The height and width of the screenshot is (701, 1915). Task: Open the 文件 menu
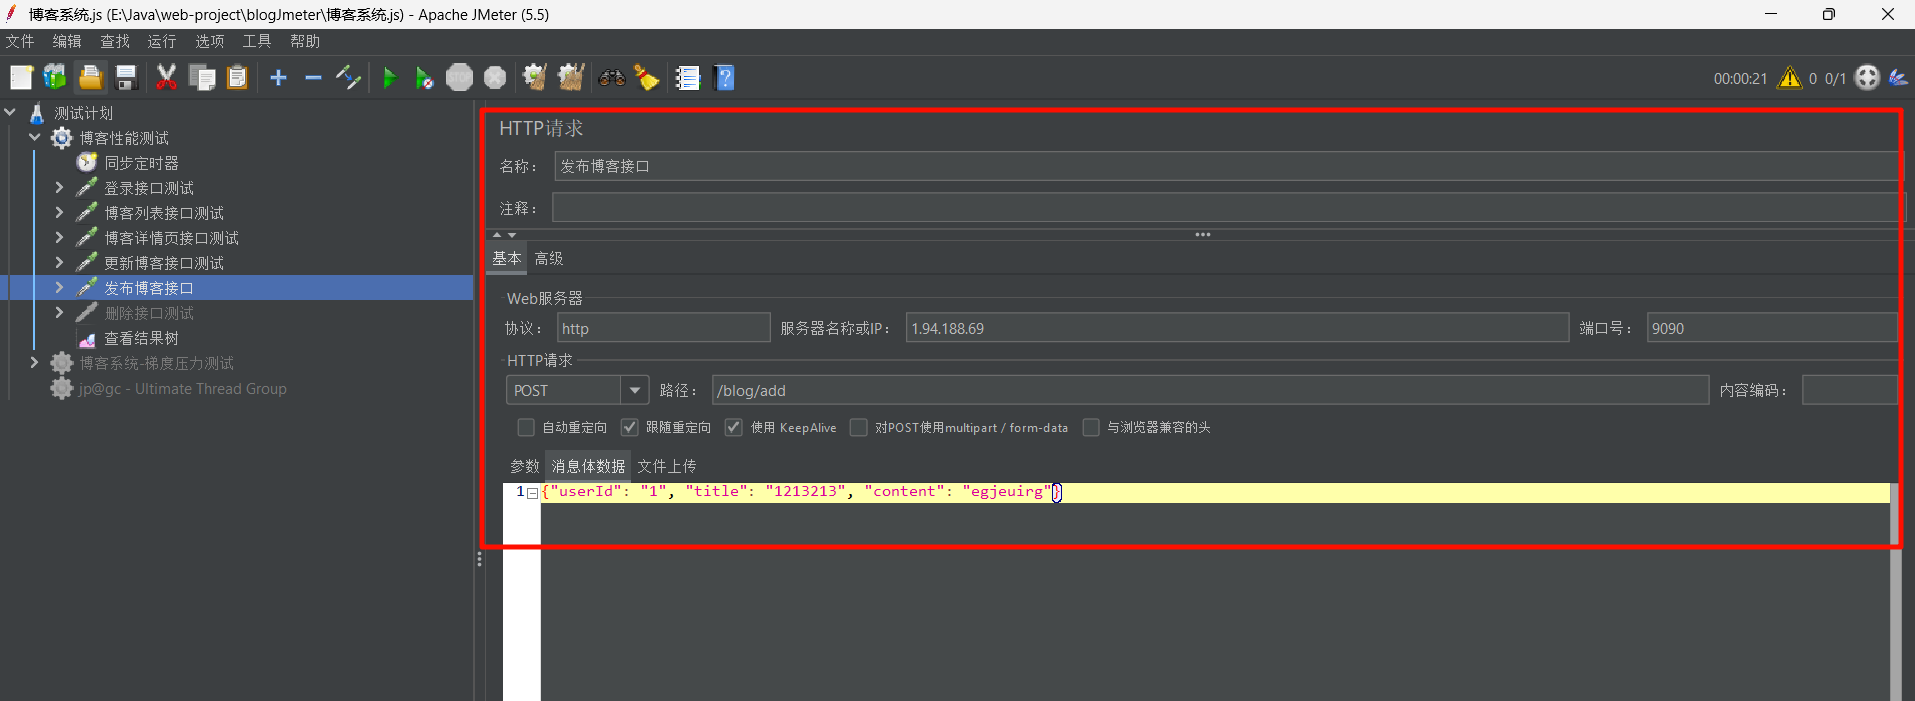(20, 41)
